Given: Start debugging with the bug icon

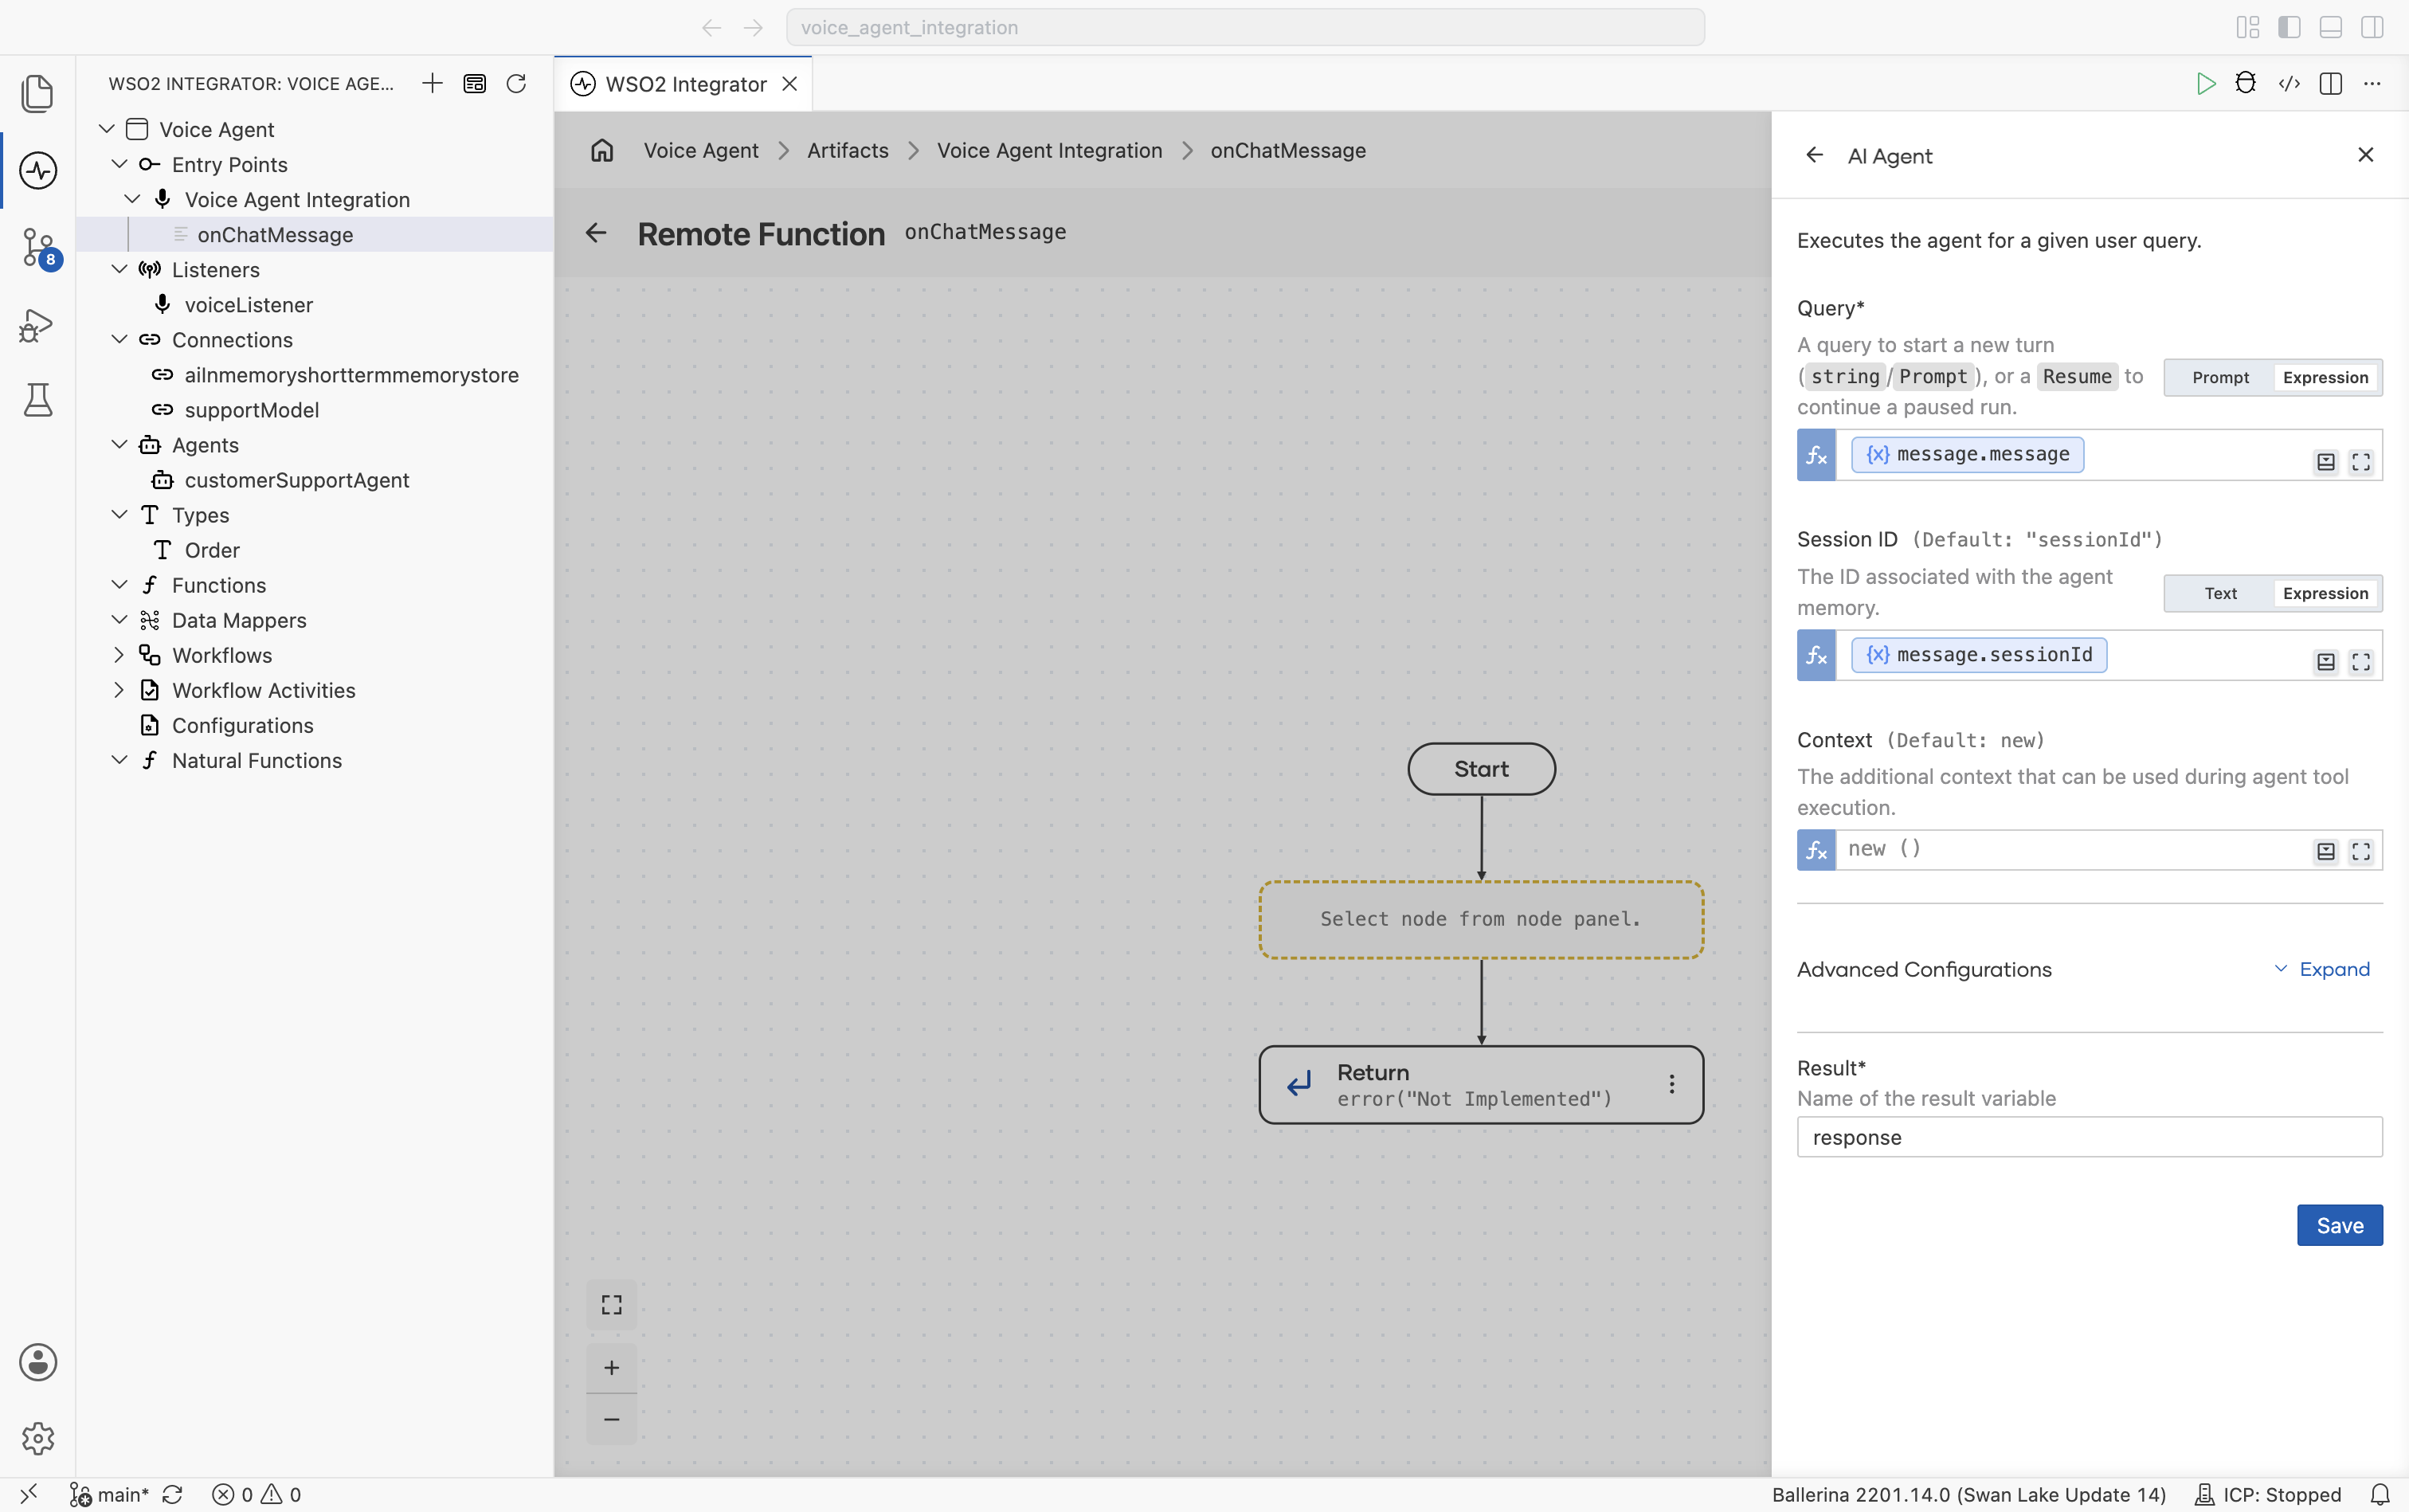Looking at the screenshot, I should coord(2246,83).
